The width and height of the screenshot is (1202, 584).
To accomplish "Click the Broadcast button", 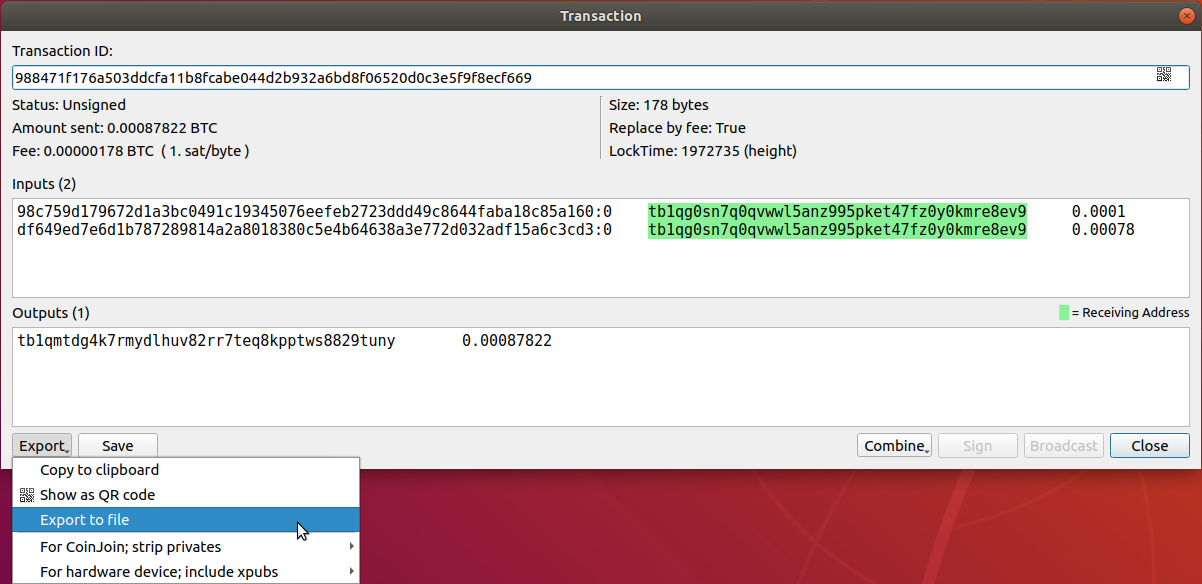I will tap(1063, 446).
